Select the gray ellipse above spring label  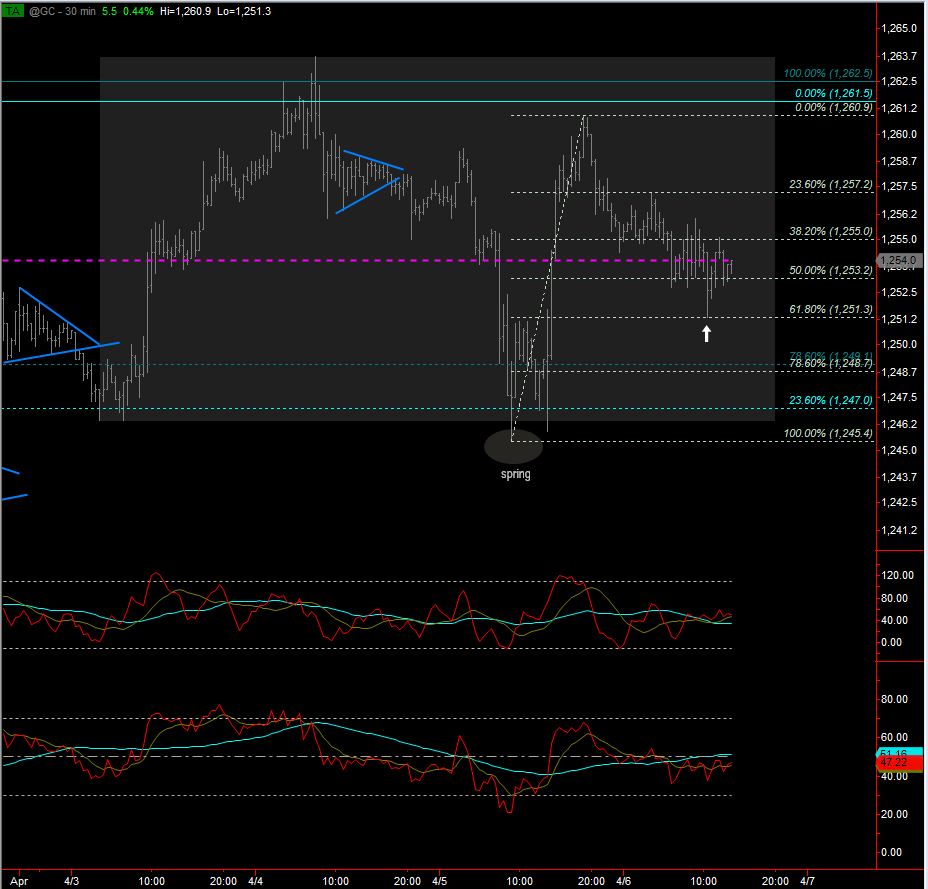513,447
